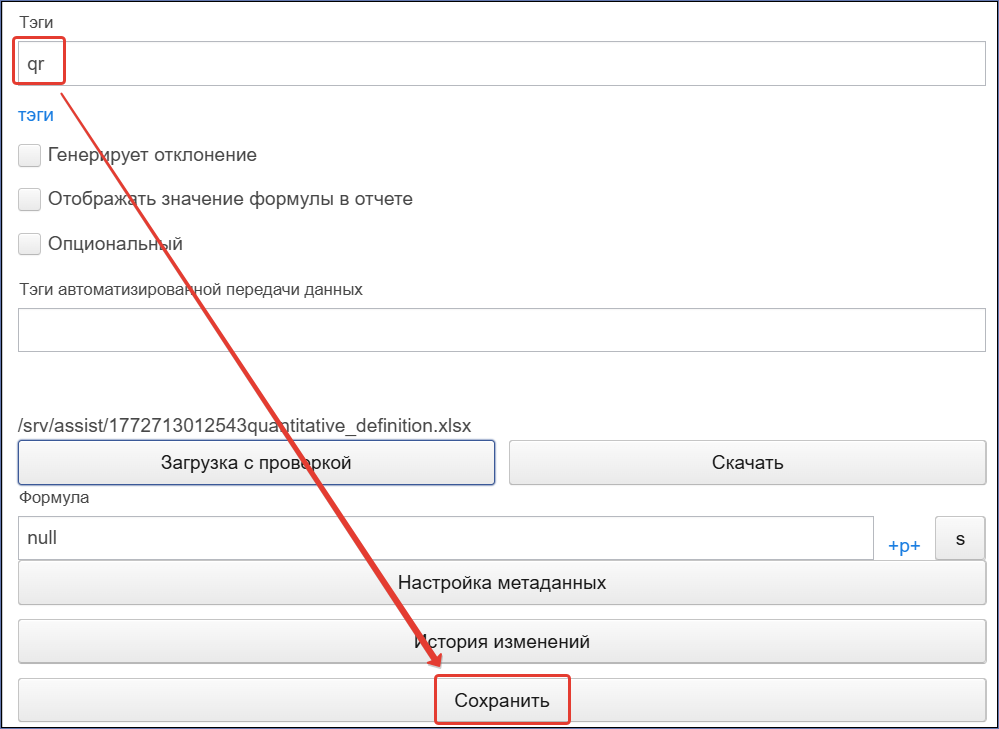
Task: Enable the Генерирует отклонение checkbox
Action: [29, 155]
